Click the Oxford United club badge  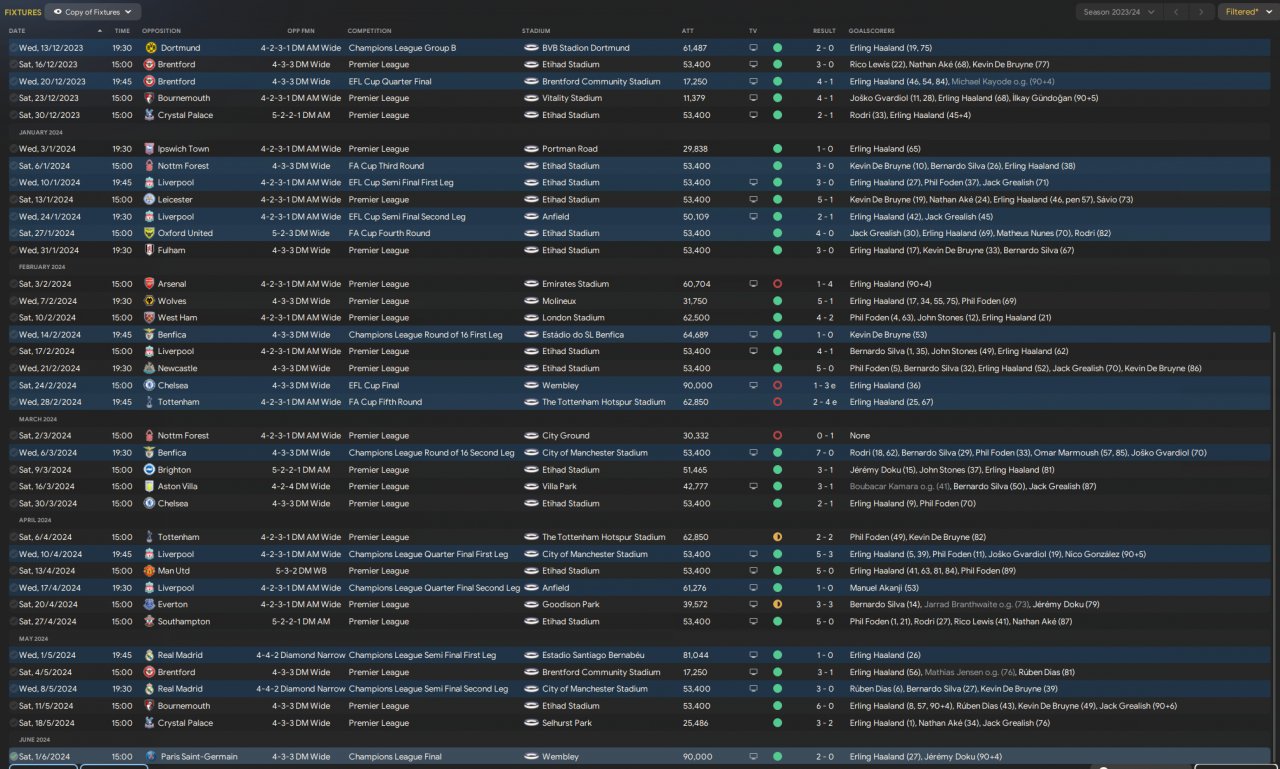pyautogui.click(x=149, y=234)
